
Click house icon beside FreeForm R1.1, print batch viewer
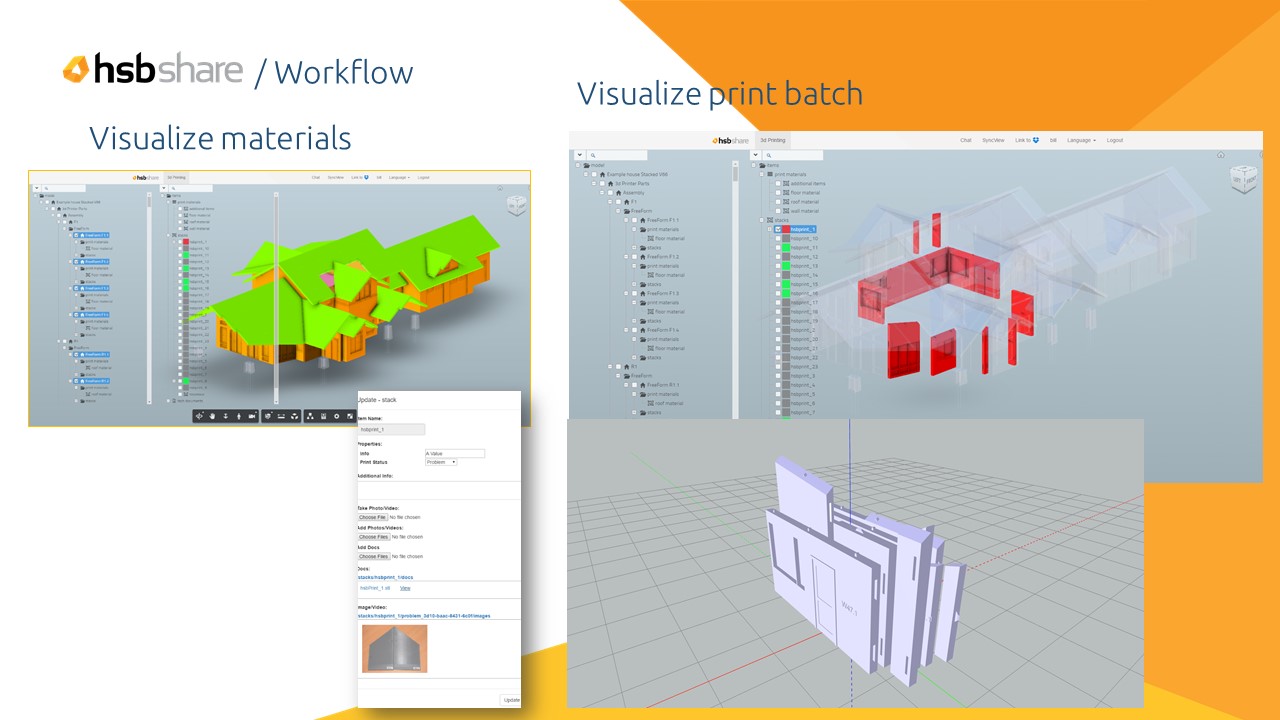point(641,385)
